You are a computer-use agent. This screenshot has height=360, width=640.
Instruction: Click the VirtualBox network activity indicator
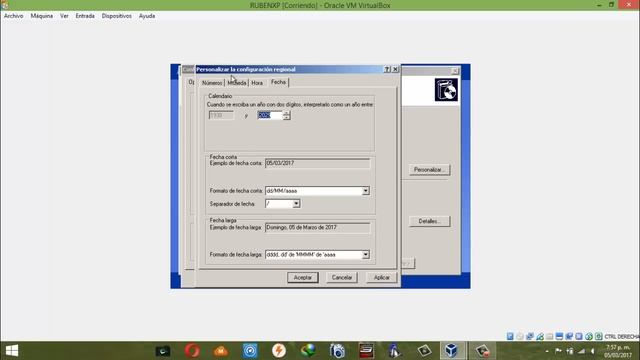tap(530, 336)
